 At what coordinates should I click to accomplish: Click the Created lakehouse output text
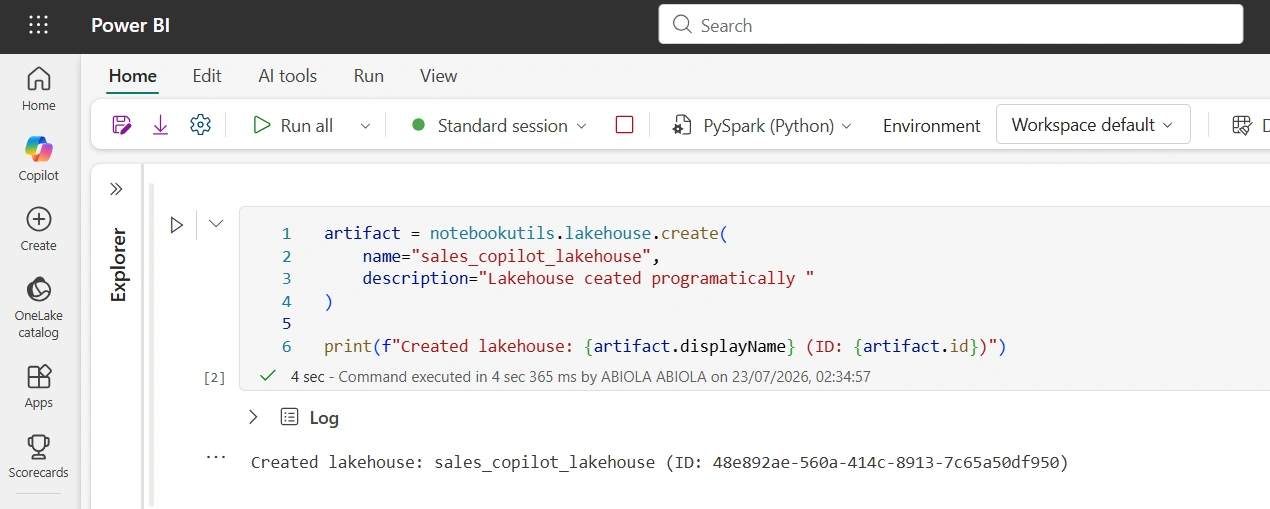pos(659,462)
